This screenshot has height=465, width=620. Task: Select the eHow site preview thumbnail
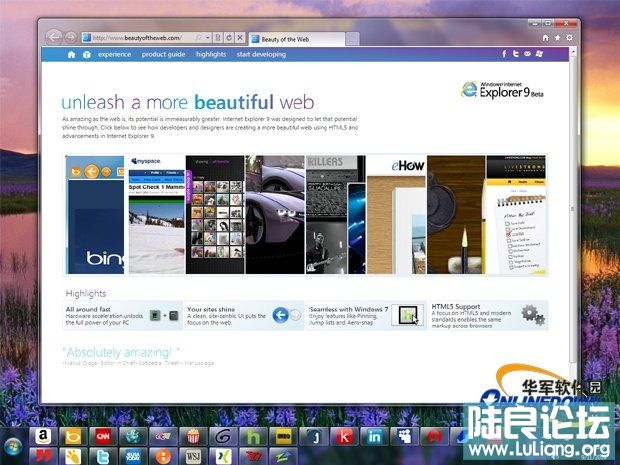coord(396,214)
